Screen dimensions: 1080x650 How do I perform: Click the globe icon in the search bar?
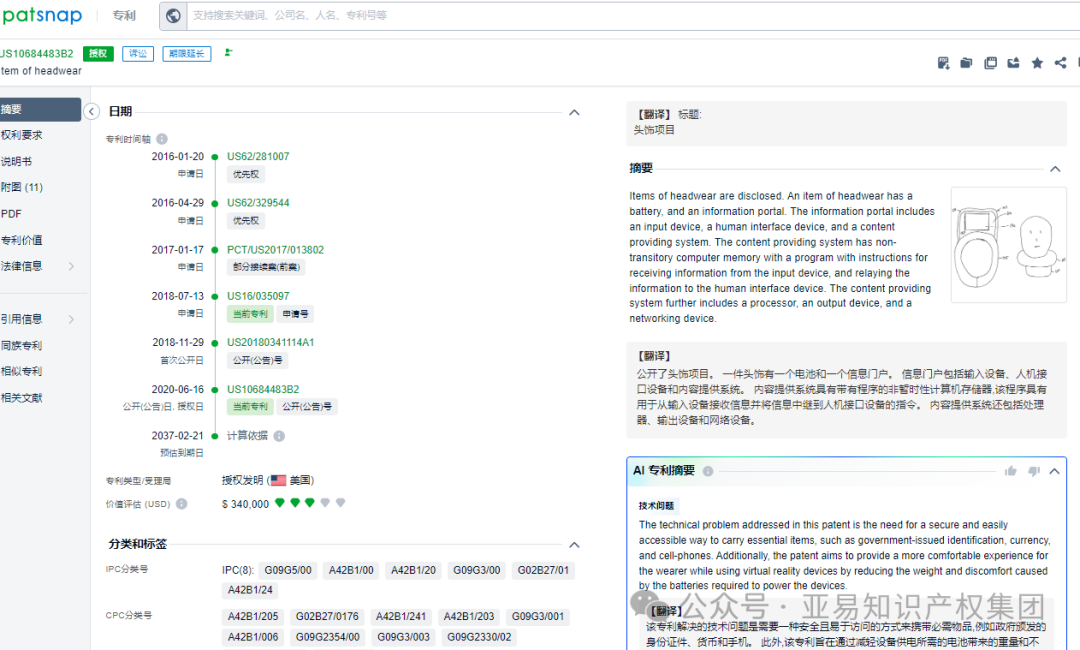[170, 15]
